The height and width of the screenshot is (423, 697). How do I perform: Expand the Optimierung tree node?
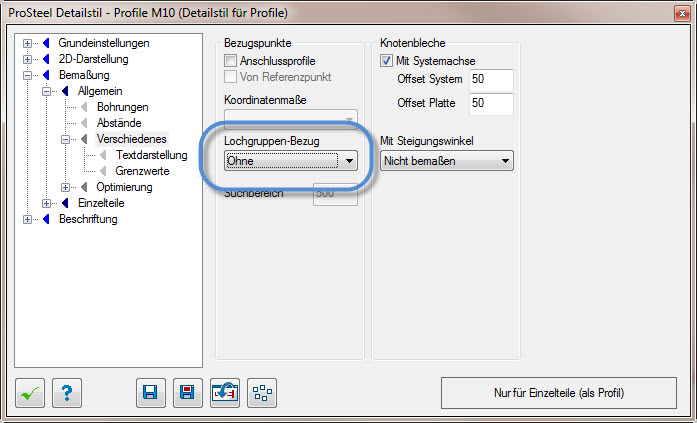(x=65, y=188)
